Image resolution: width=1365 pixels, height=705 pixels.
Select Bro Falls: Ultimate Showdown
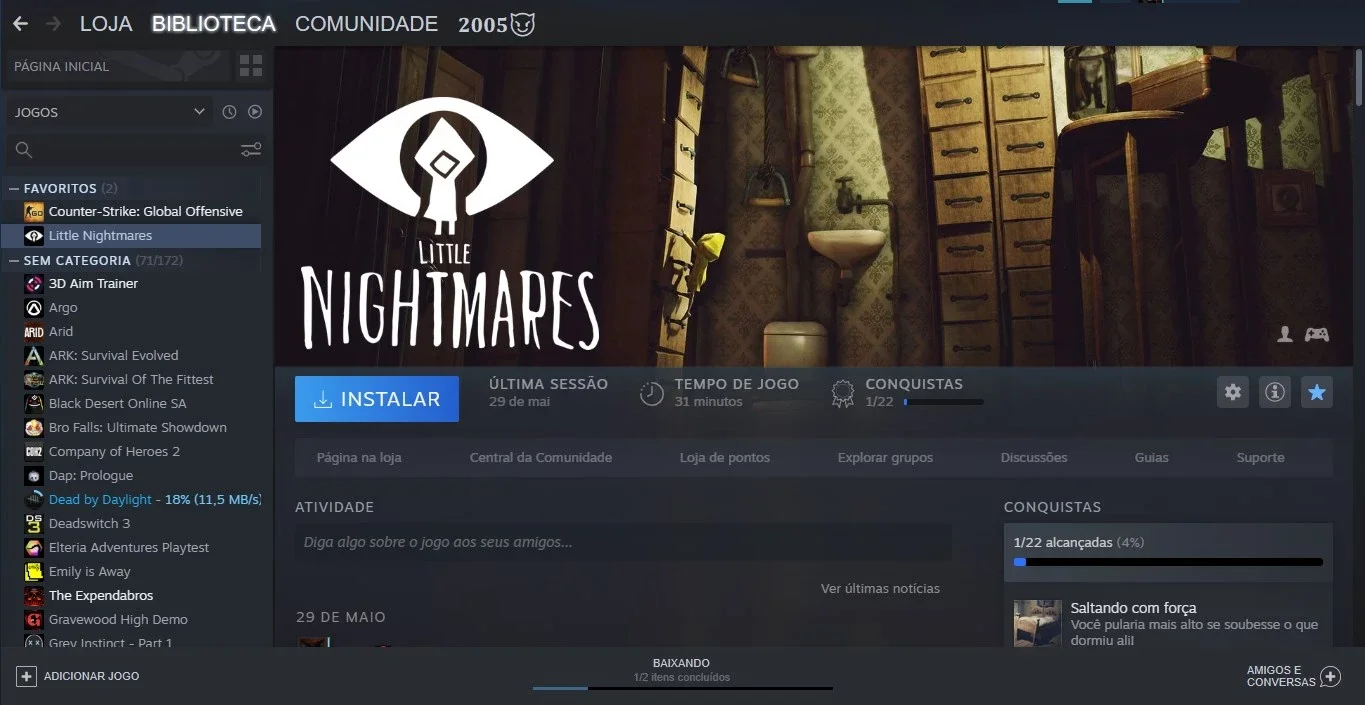pos(131,428)
